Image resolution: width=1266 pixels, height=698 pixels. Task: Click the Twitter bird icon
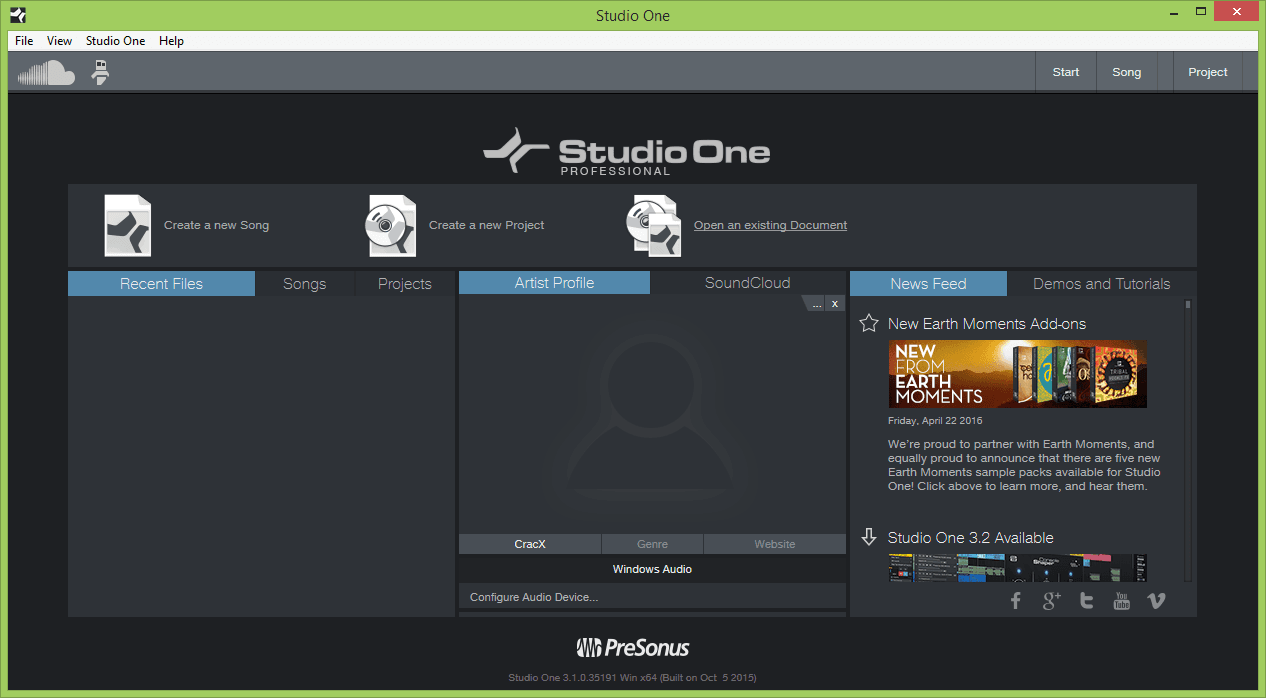1086,600
